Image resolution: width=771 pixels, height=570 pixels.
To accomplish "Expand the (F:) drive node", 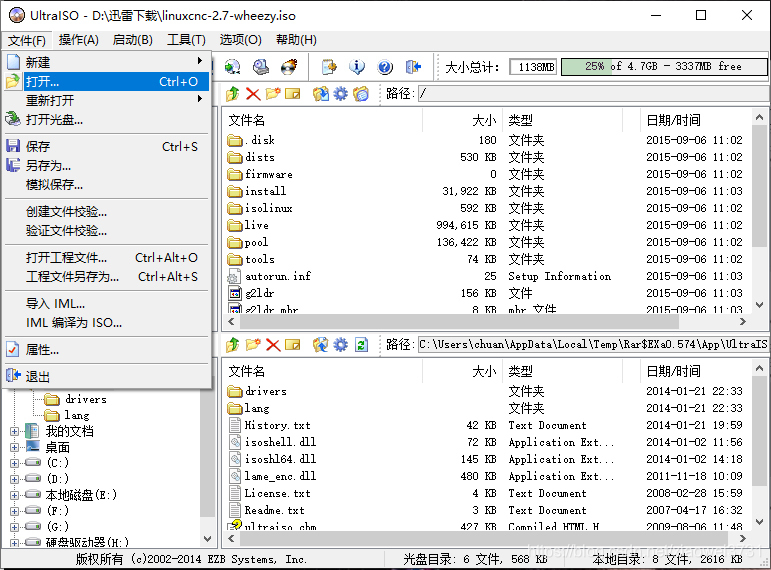I will 14,511.
